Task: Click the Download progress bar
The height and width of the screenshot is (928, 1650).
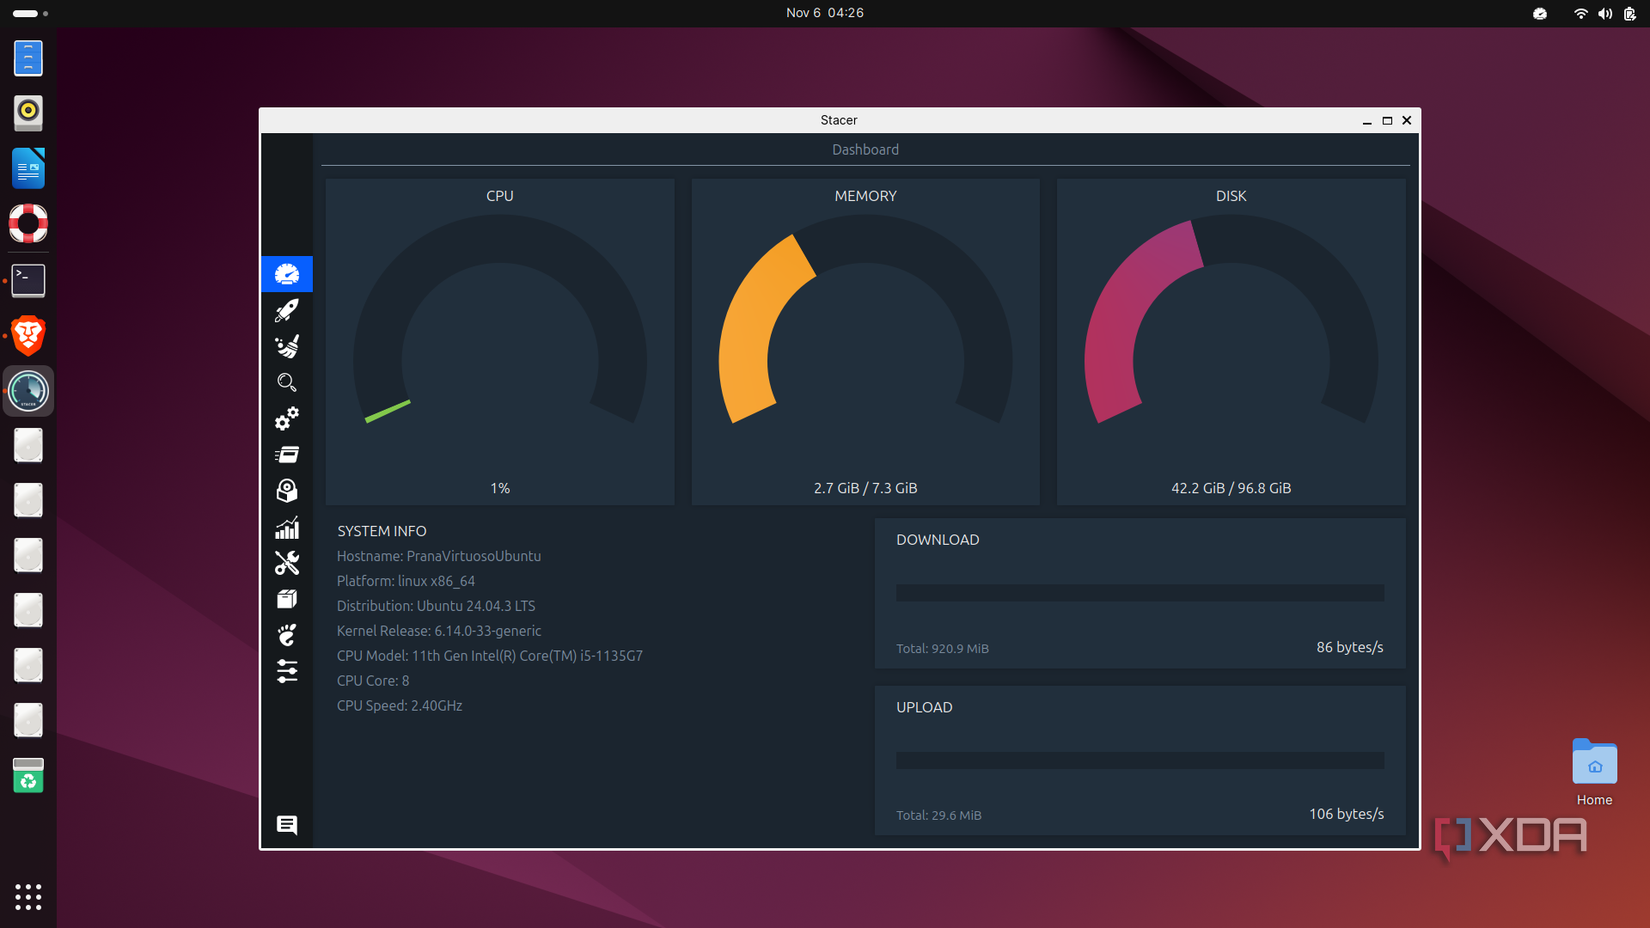Action: coord(1139,592)
